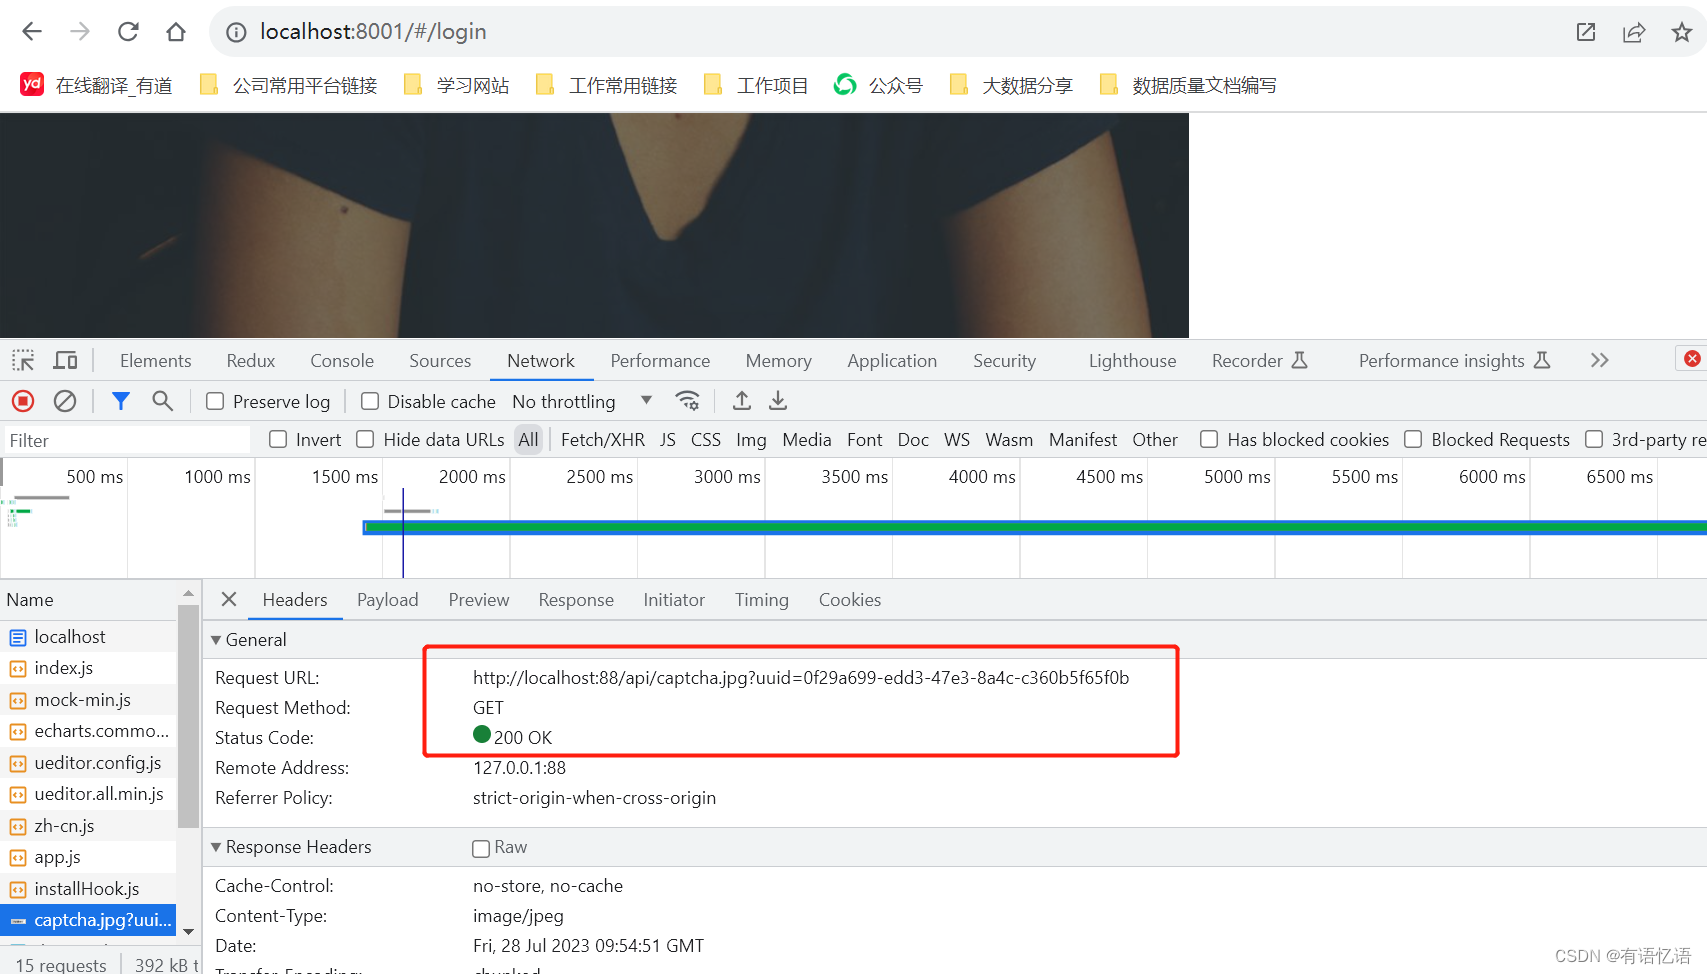Open the Performance tab
Viewport: 1707px width, 974px height.
pyautogui.click(x=660, y=360)
